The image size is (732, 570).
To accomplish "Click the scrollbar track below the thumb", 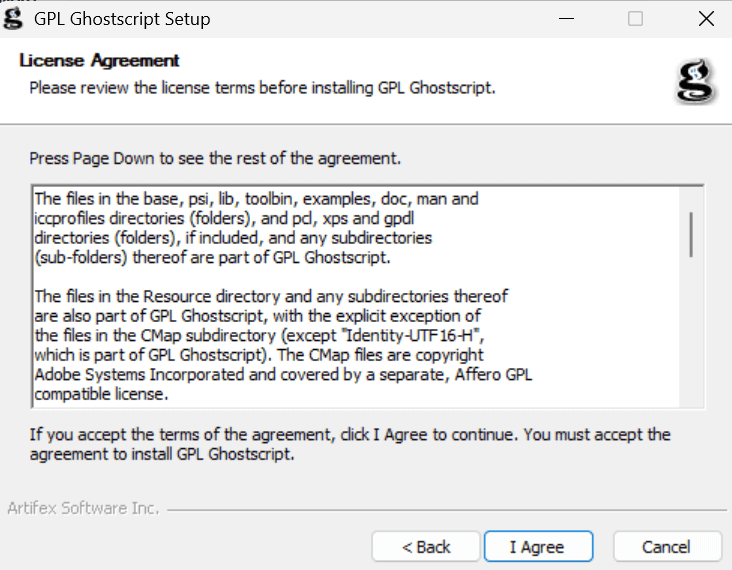I will coord(691,331).
